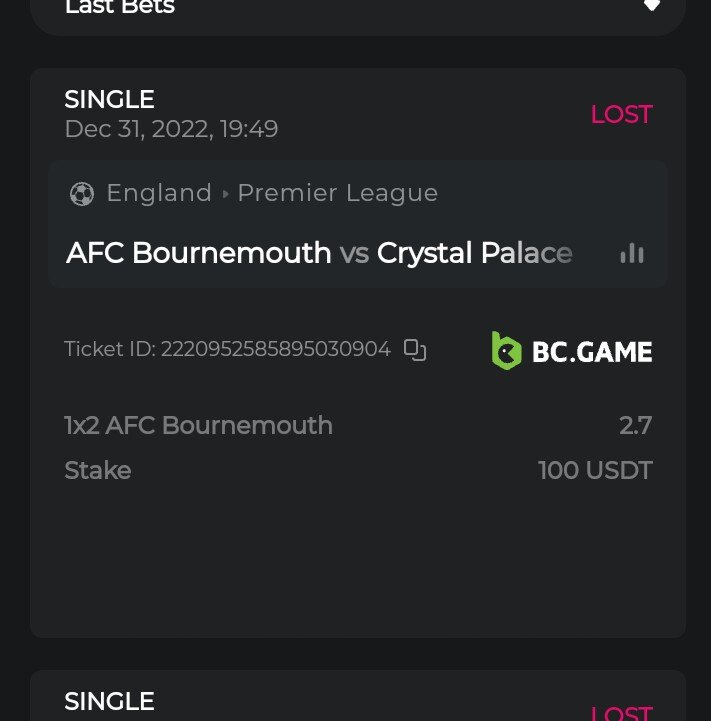Click the 1x2 AFC Bournemouth selection
Screen dimensions: 711x721
click(x=198, y=425)
